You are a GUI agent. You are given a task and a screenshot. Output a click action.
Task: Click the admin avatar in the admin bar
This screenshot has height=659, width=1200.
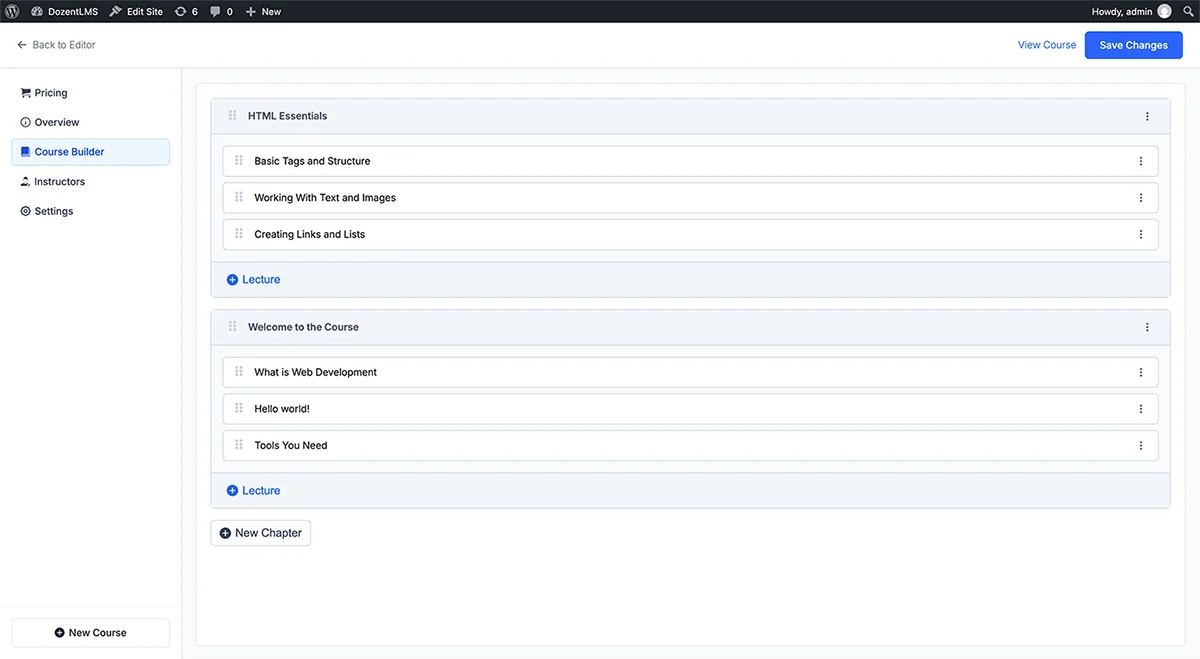pos(1164,12)
